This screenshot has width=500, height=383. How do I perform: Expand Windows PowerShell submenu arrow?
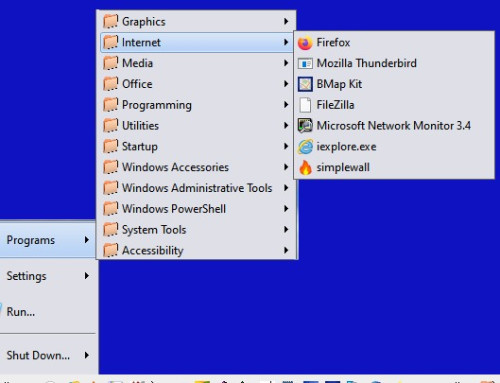pyautogui.click(x=286, y=209)
